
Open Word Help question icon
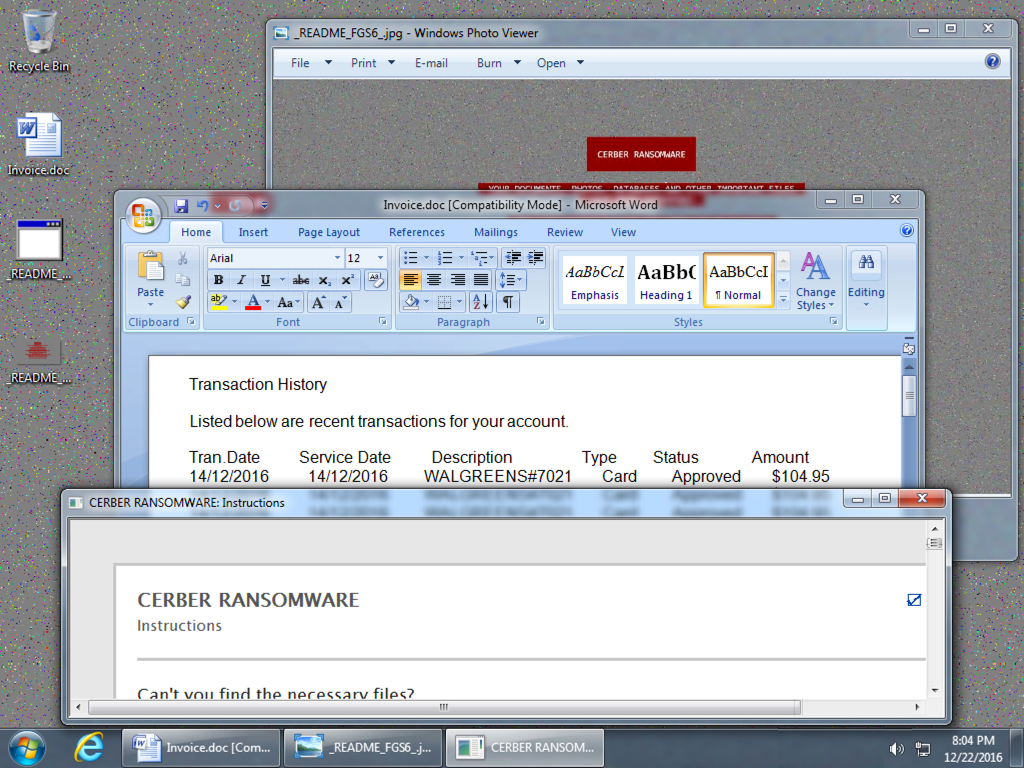tap(906, 231)
